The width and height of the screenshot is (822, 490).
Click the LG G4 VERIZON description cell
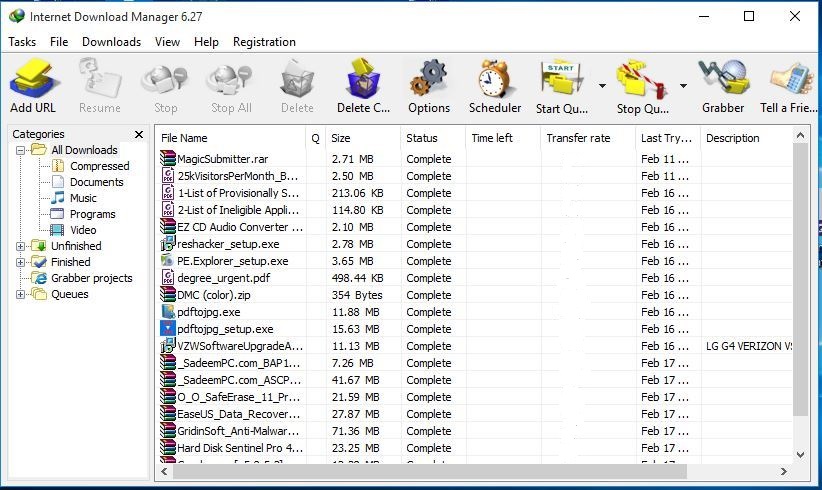(x=749, y=346)
